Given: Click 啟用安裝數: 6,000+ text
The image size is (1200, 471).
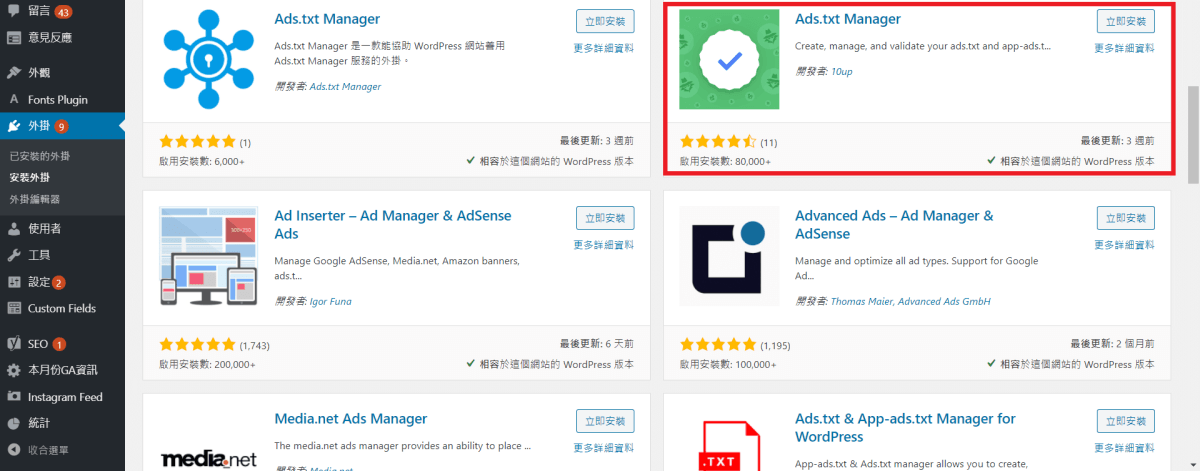Looking at the screenshot, I should 202,160.
